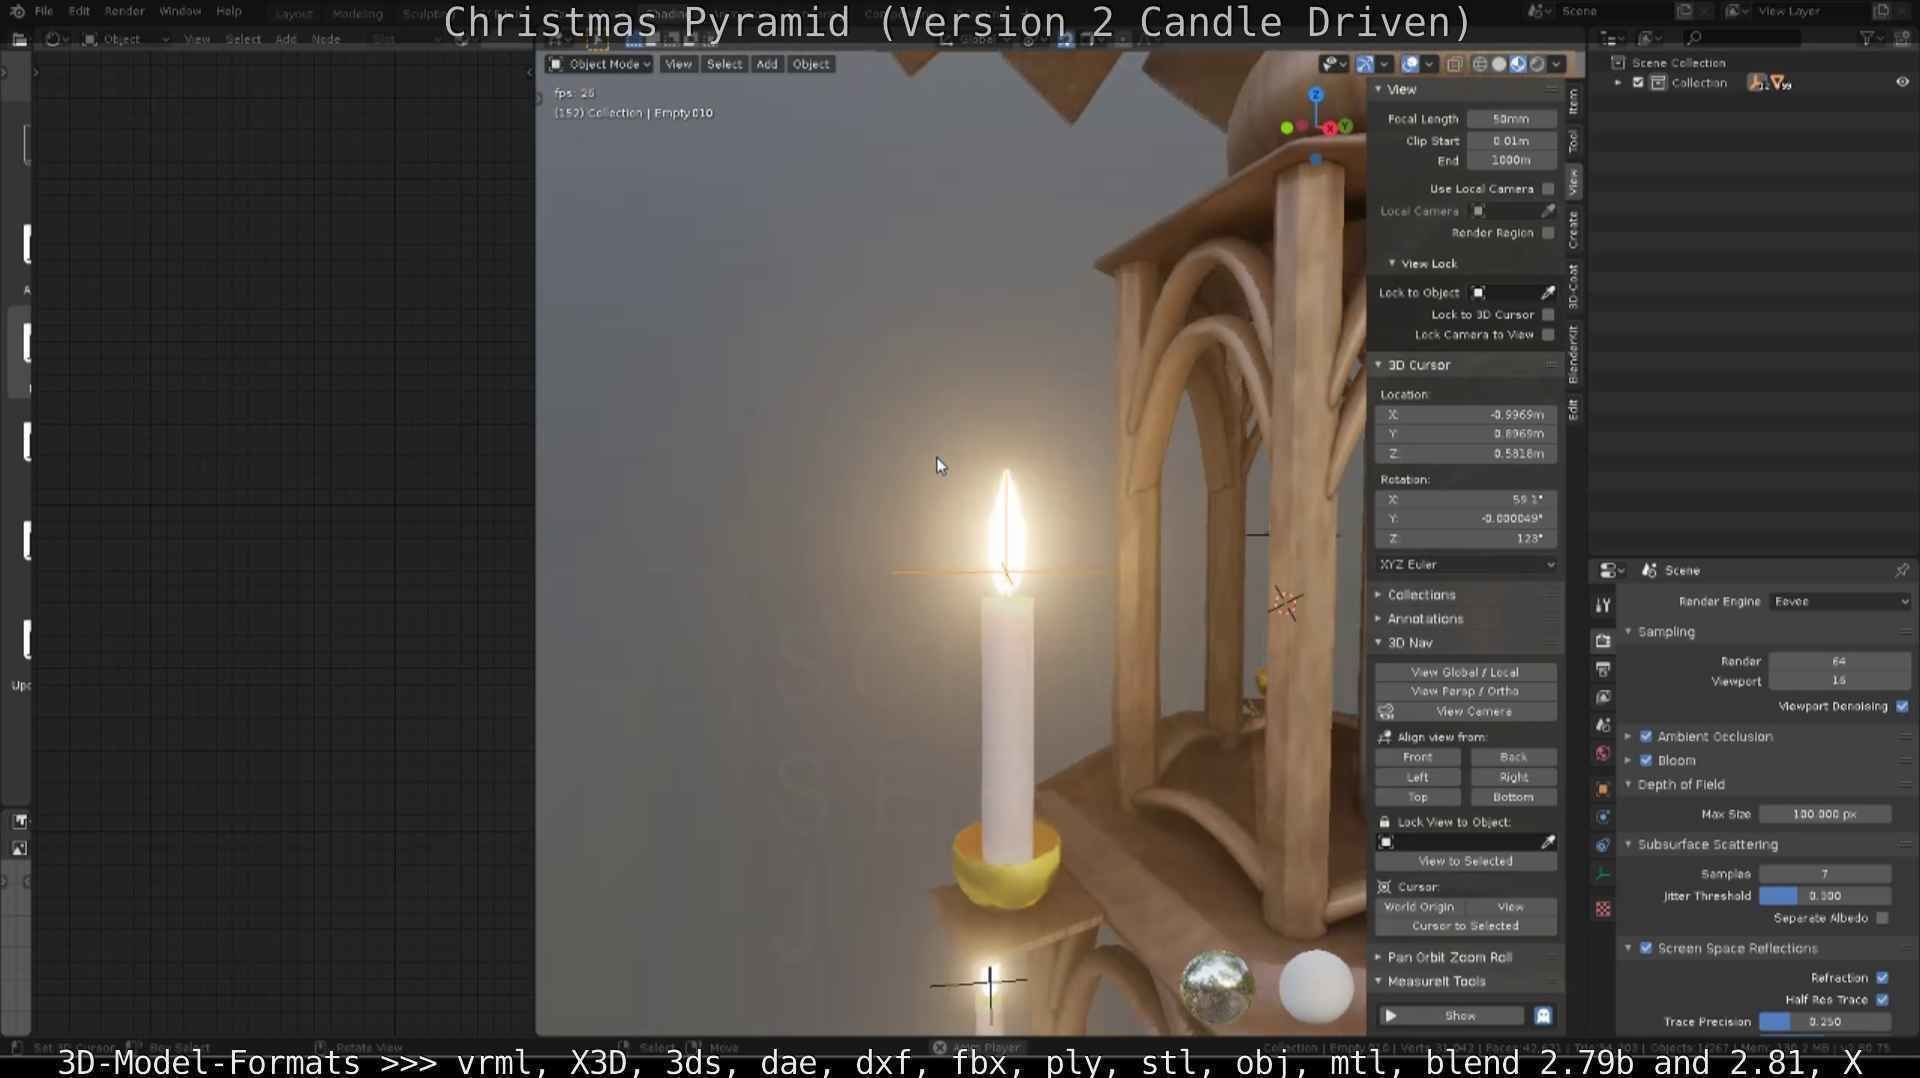
Task: Open the World properties tab icon
Action: pyautogui.click(x=1603, y=753)
